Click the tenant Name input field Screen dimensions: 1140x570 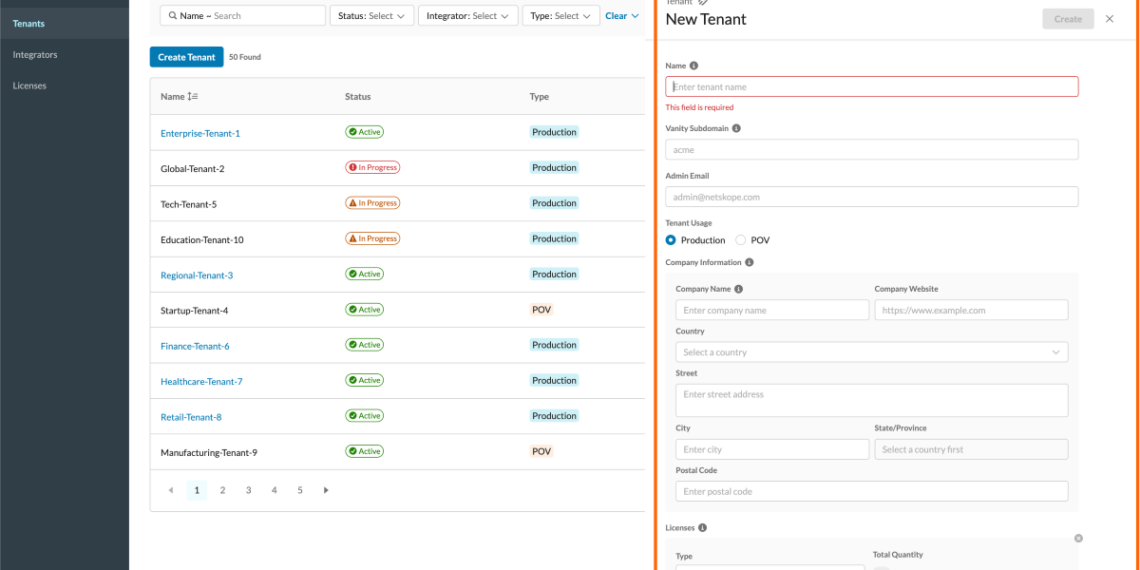point(872,87)
